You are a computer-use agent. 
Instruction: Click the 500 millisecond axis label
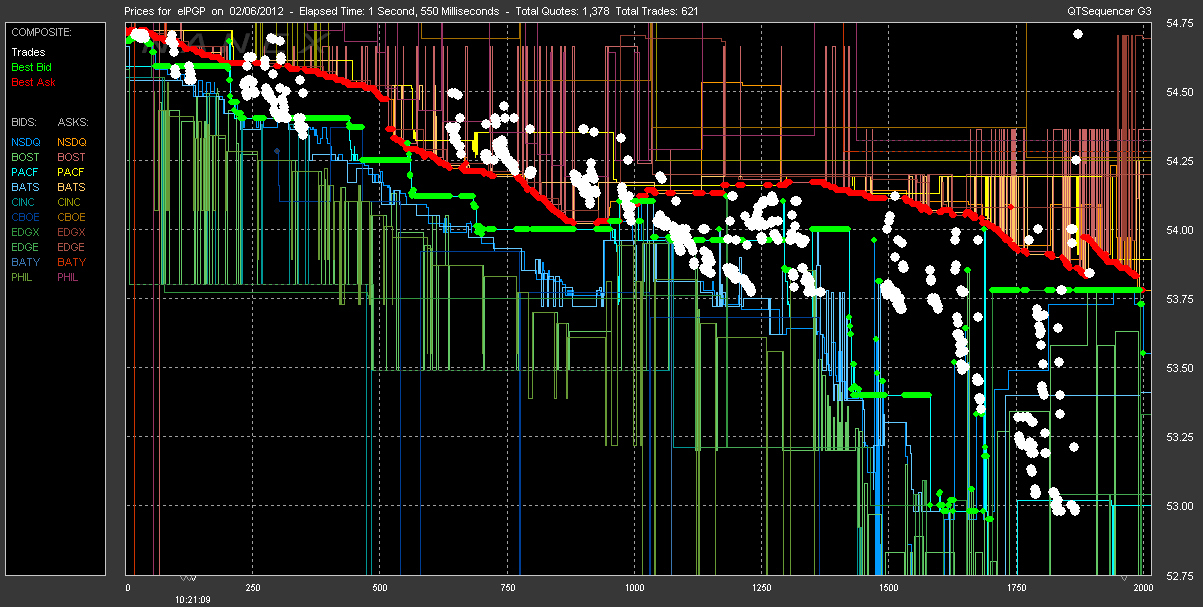(380, 589)
